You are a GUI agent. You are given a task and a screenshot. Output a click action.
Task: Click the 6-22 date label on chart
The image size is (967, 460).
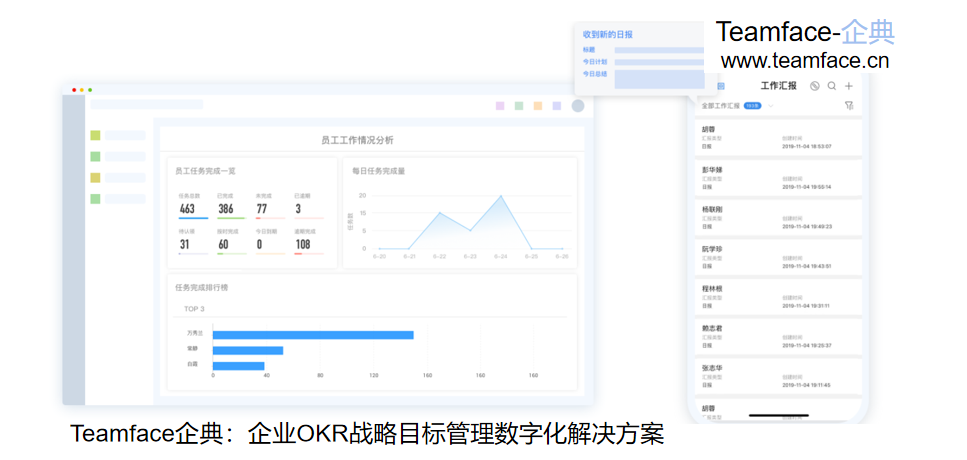click(x=439, y=256)
